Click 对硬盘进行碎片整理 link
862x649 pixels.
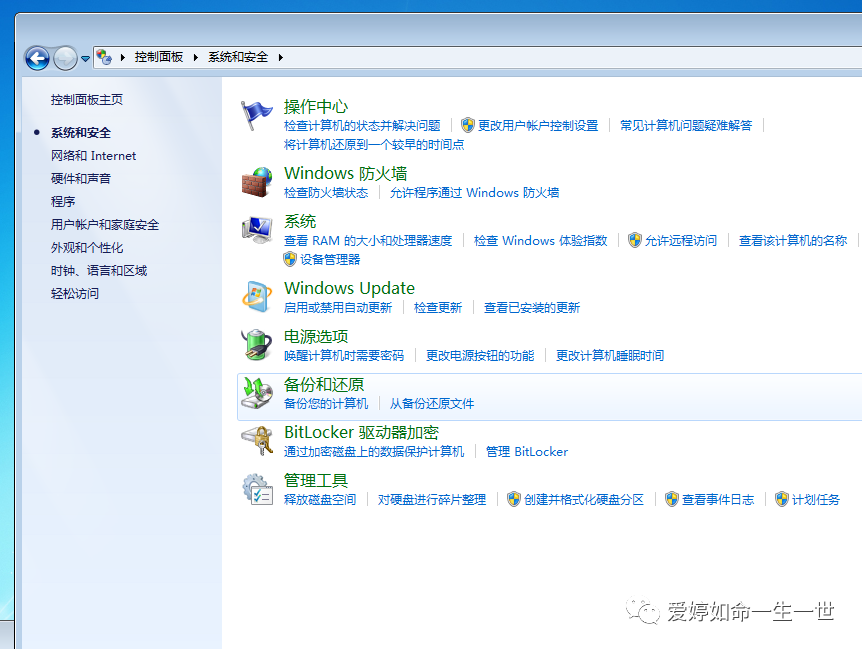point(432,500)
